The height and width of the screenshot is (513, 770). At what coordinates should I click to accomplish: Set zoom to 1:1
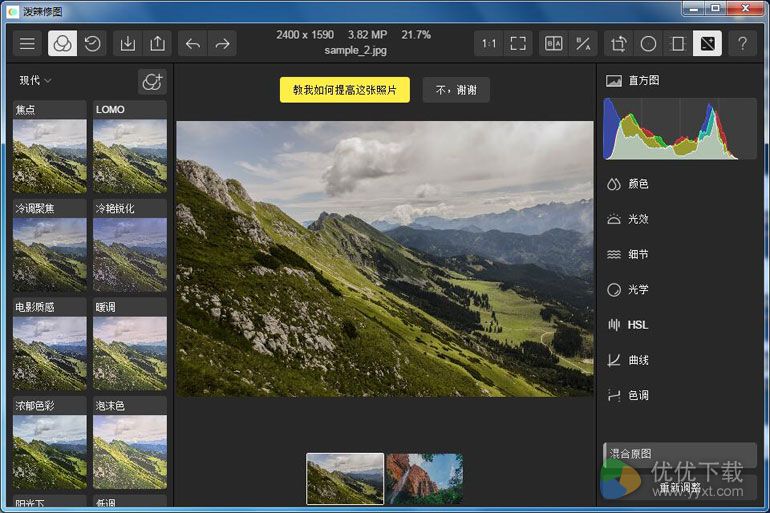tap(489, 44)
